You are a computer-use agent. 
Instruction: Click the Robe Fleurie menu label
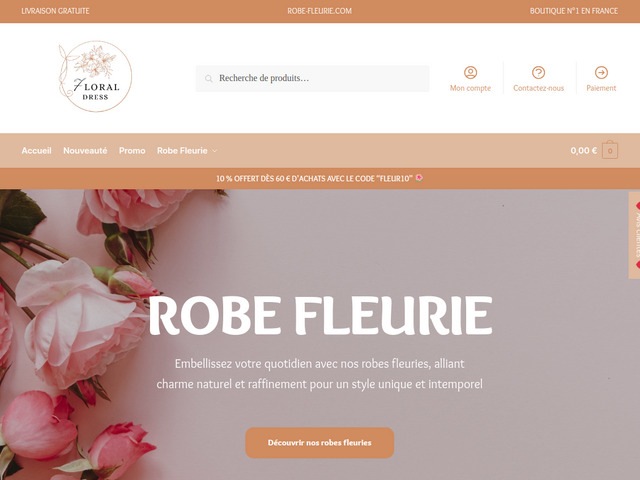pos(182,151)
